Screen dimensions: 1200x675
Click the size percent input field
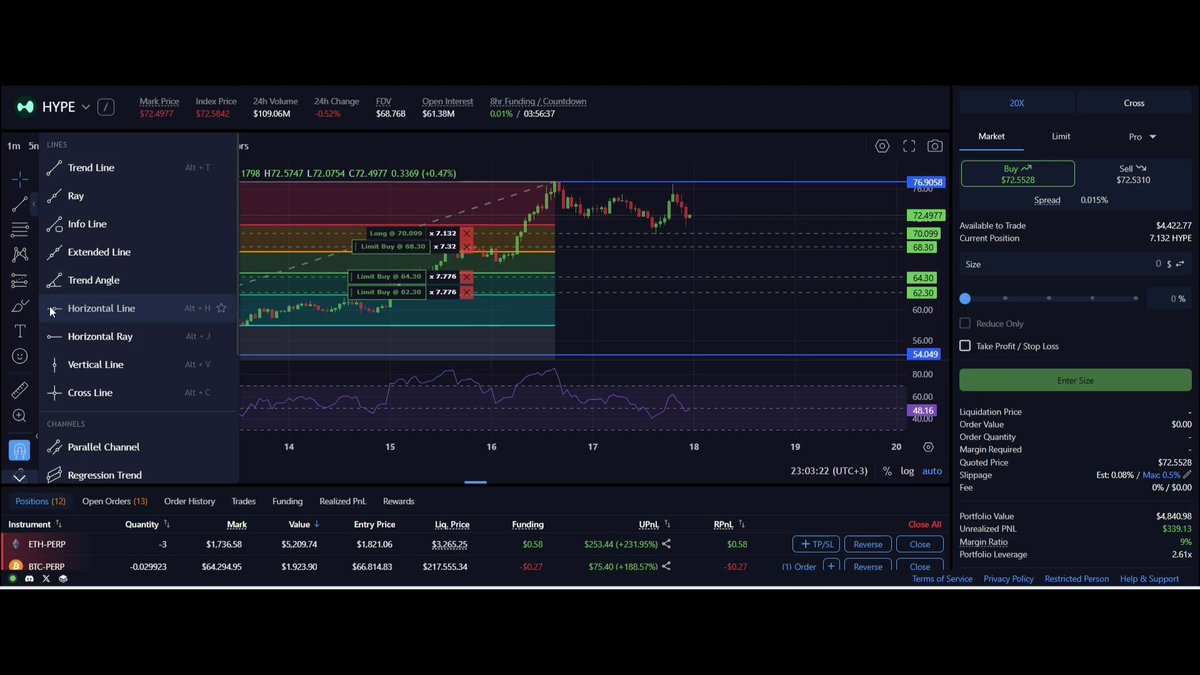point(1167,298)
